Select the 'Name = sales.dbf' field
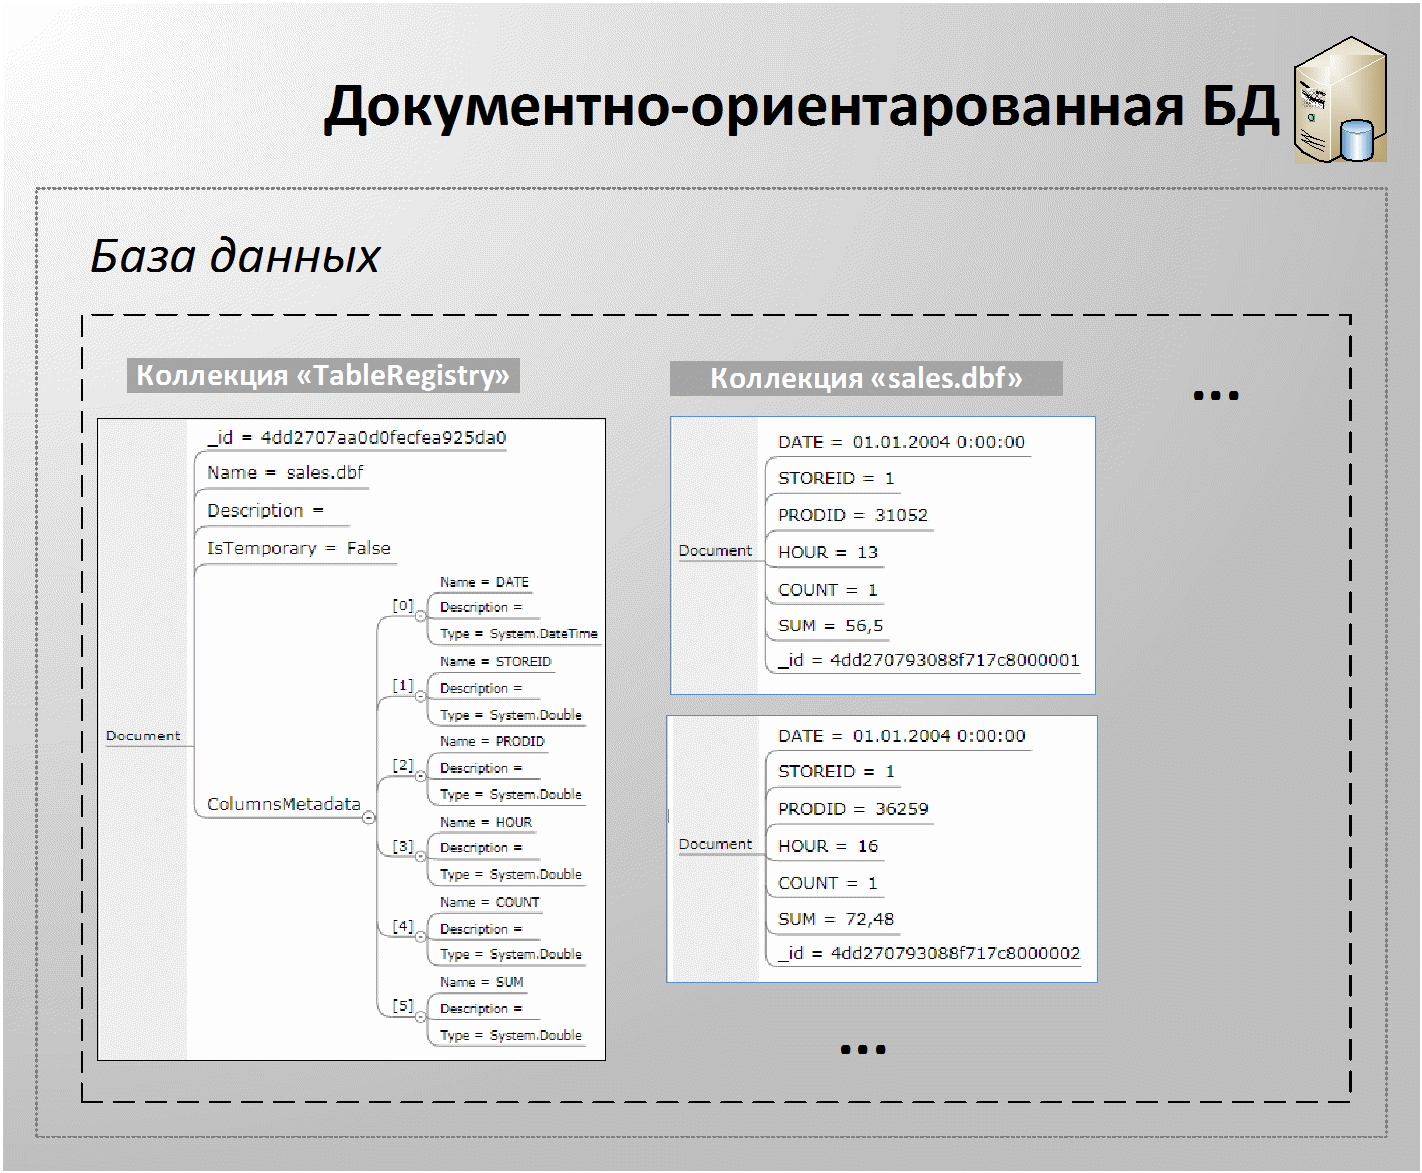Screen dimensions: 1422x1173 pos(285,472)
